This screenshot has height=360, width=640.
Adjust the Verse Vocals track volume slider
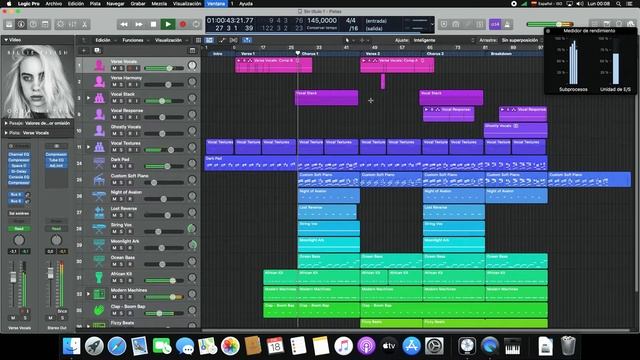click(x=164, y=68)
